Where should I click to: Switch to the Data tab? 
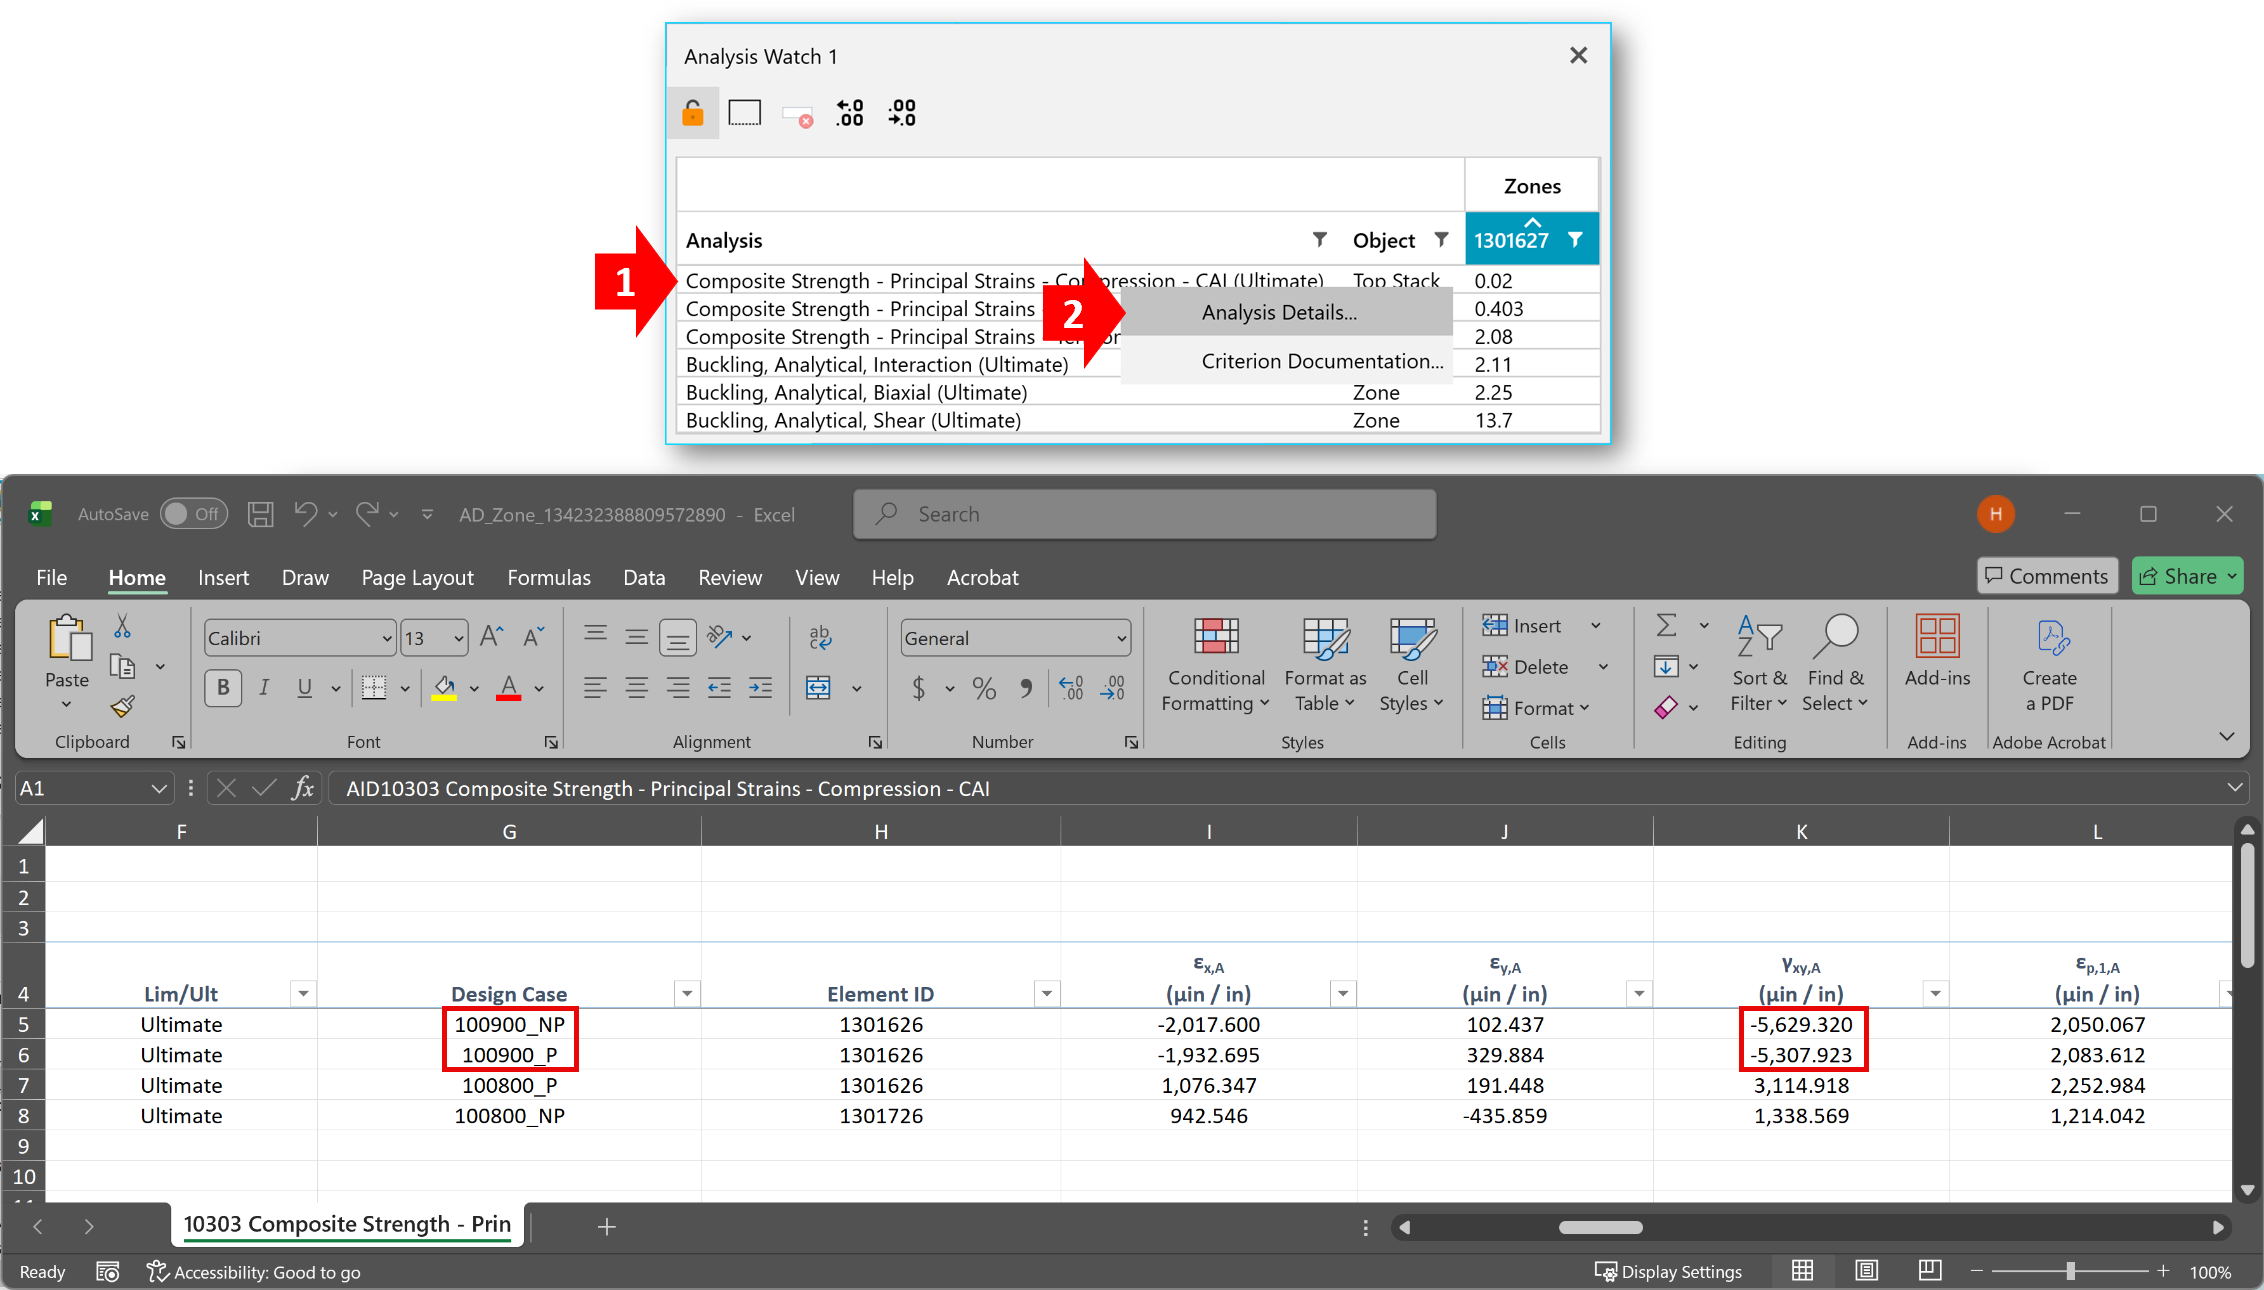[644, 577]
